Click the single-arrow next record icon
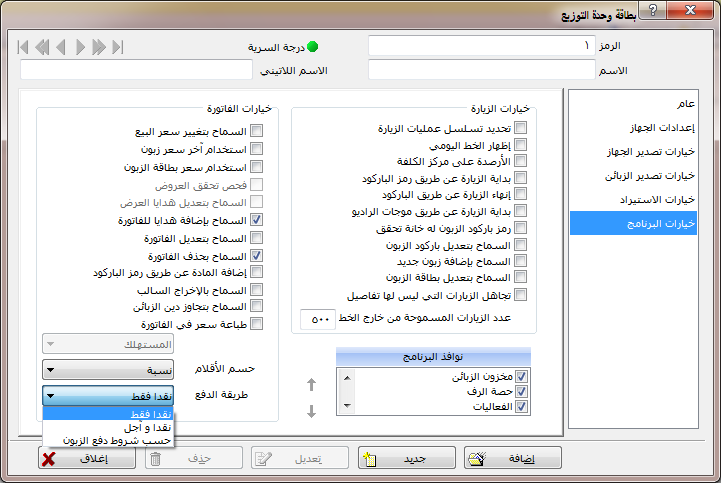Viewport: 721px width, 483px height. point(80,46)
